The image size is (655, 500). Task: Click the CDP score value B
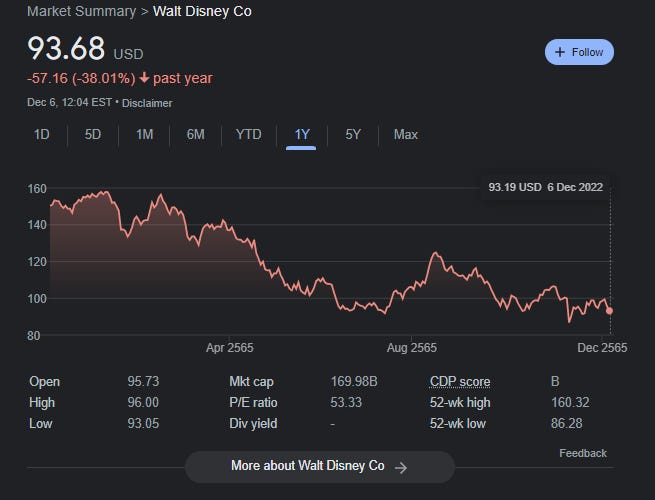pos(555,382)
